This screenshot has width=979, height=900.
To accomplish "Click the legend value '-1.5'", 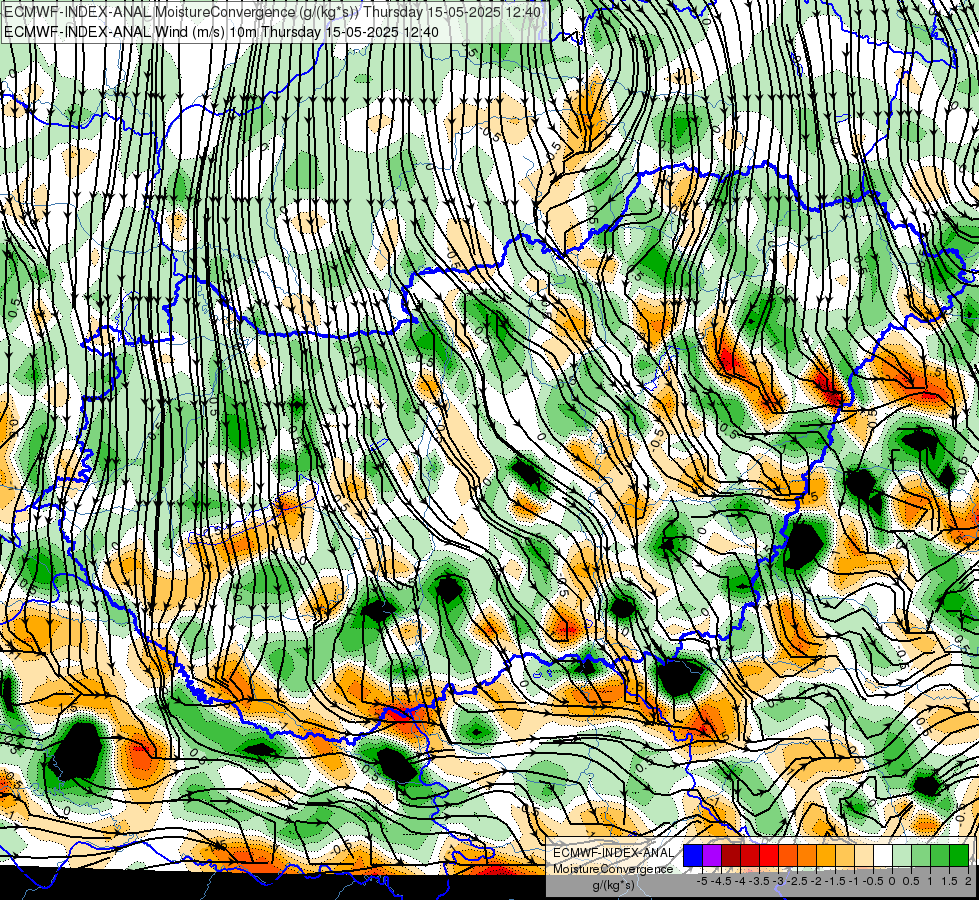I will coord(835,881).
